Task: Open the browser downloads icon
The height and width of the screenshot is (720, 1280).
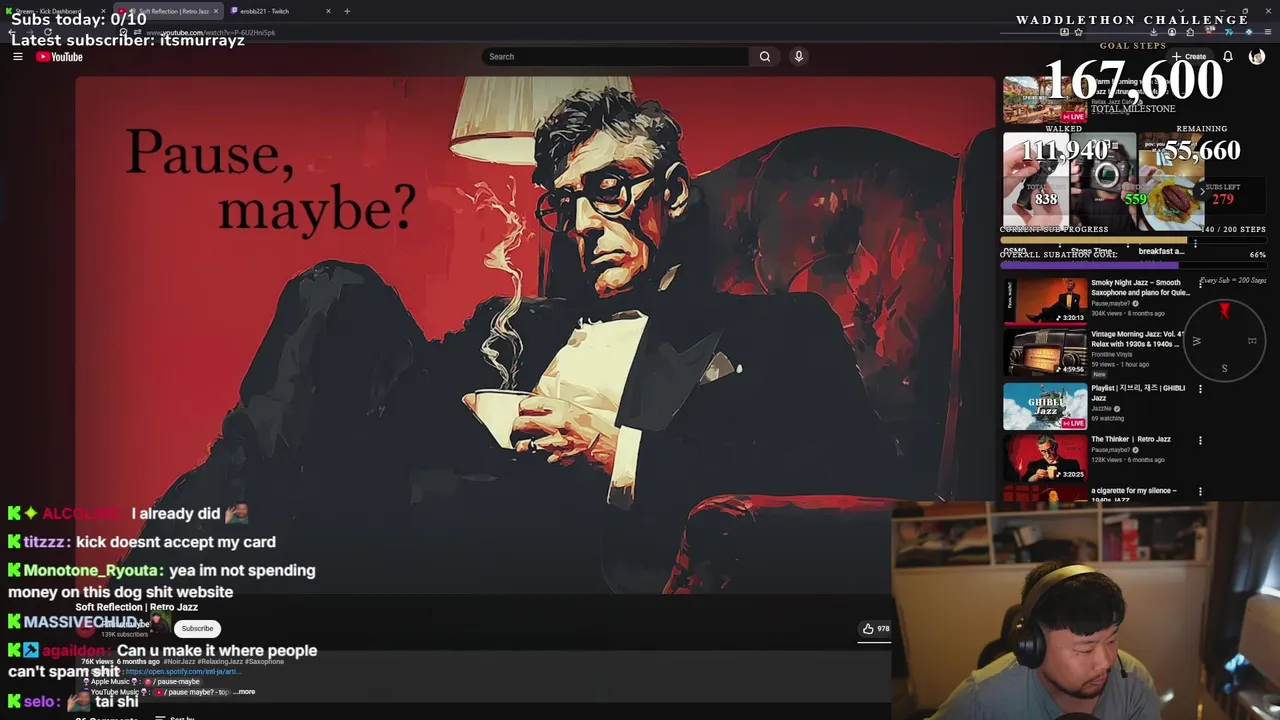Action: tap(1153, 32)
